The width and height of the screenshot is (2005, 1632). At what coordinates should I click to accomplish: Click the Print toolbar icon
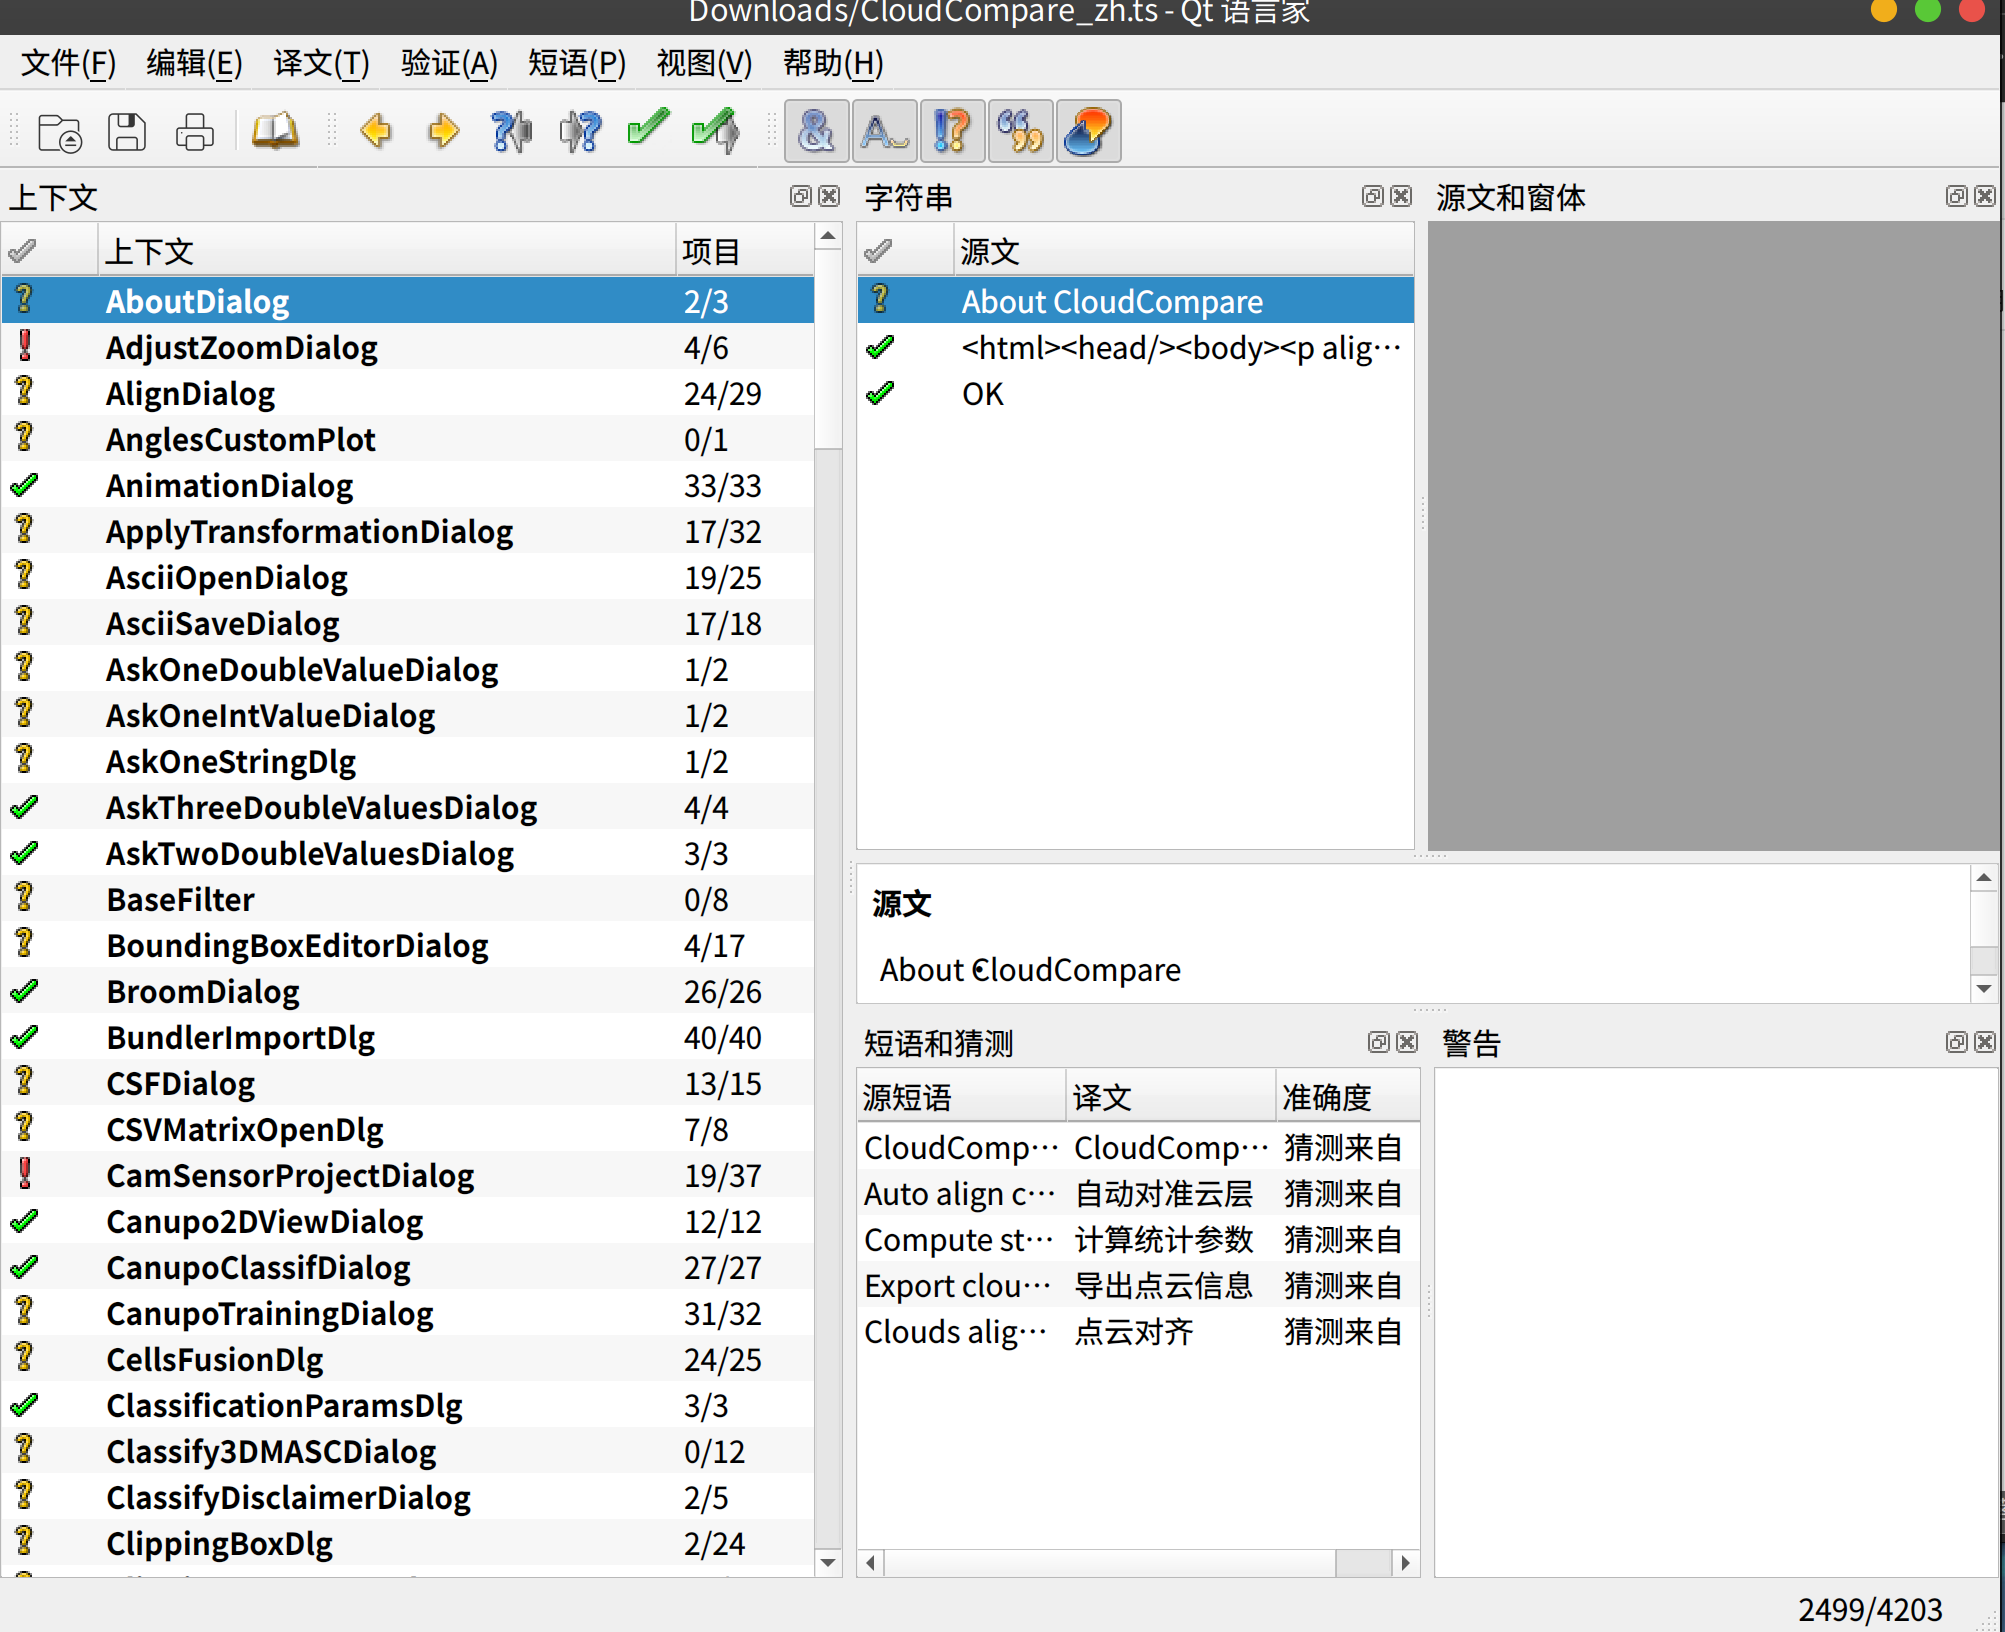point(194,132)
